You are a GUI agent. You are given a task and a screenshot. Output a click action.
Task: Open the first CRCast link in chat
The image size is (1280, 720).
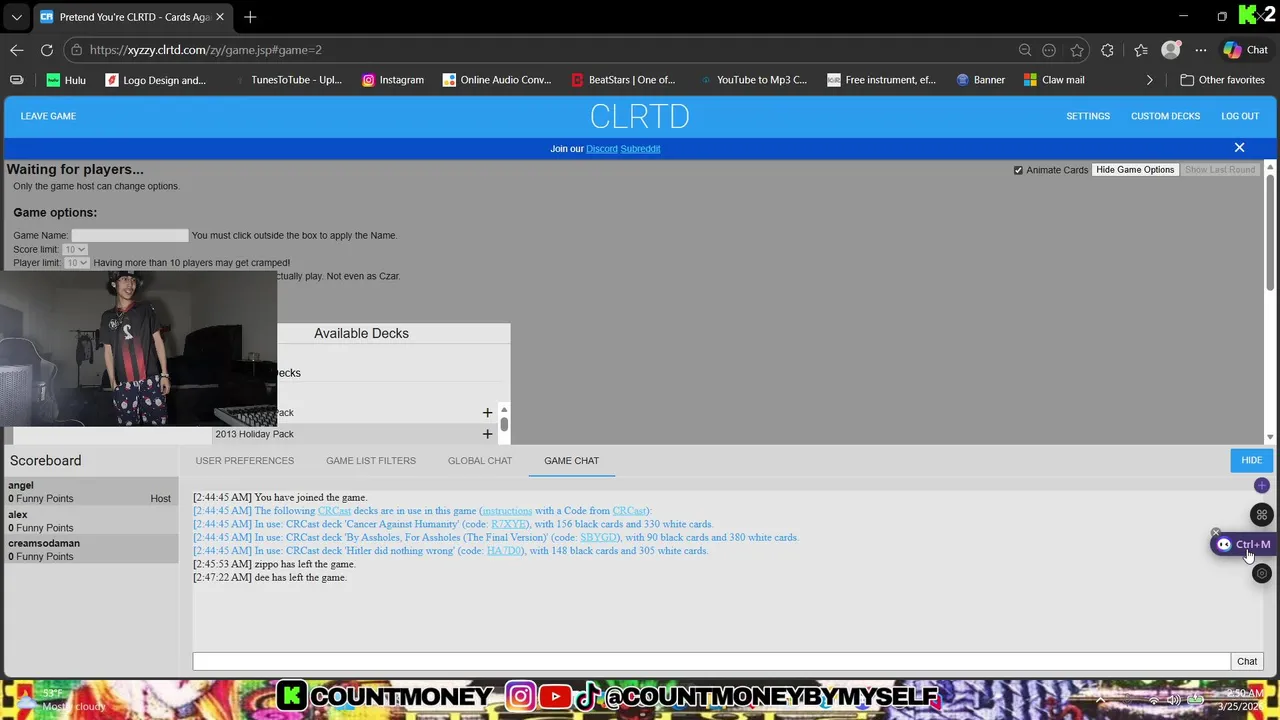click(x=334, y=511)
